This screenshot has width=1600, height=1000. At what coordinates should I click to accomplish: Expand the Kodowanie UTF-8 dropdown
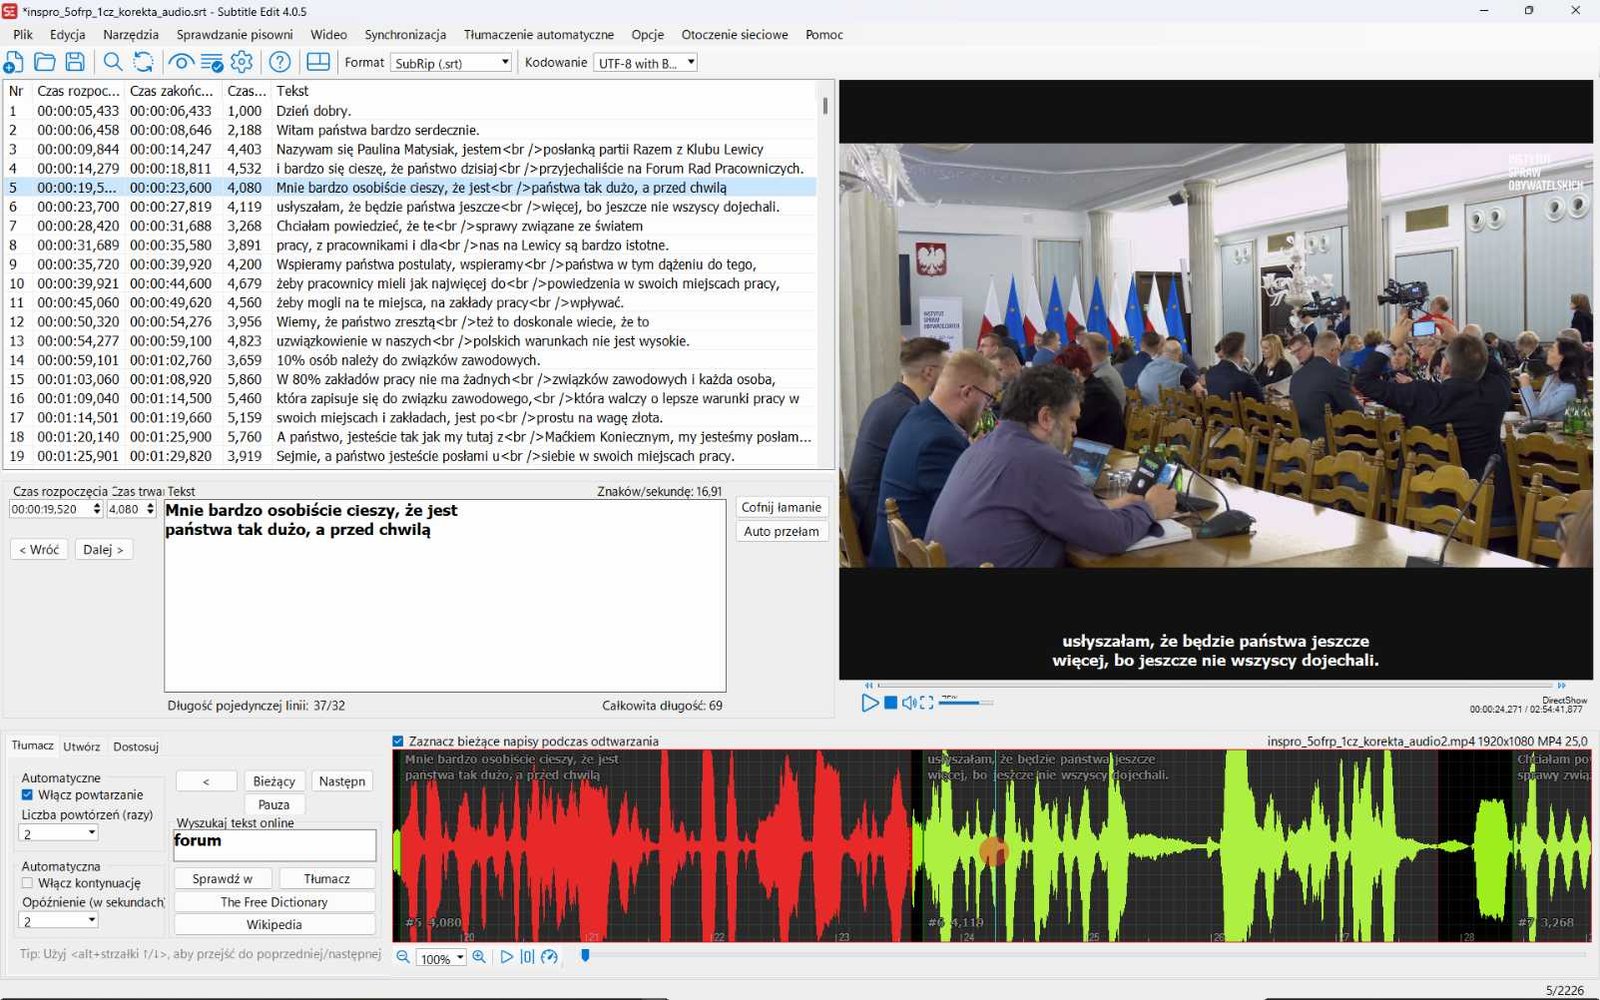pos(646,63)
